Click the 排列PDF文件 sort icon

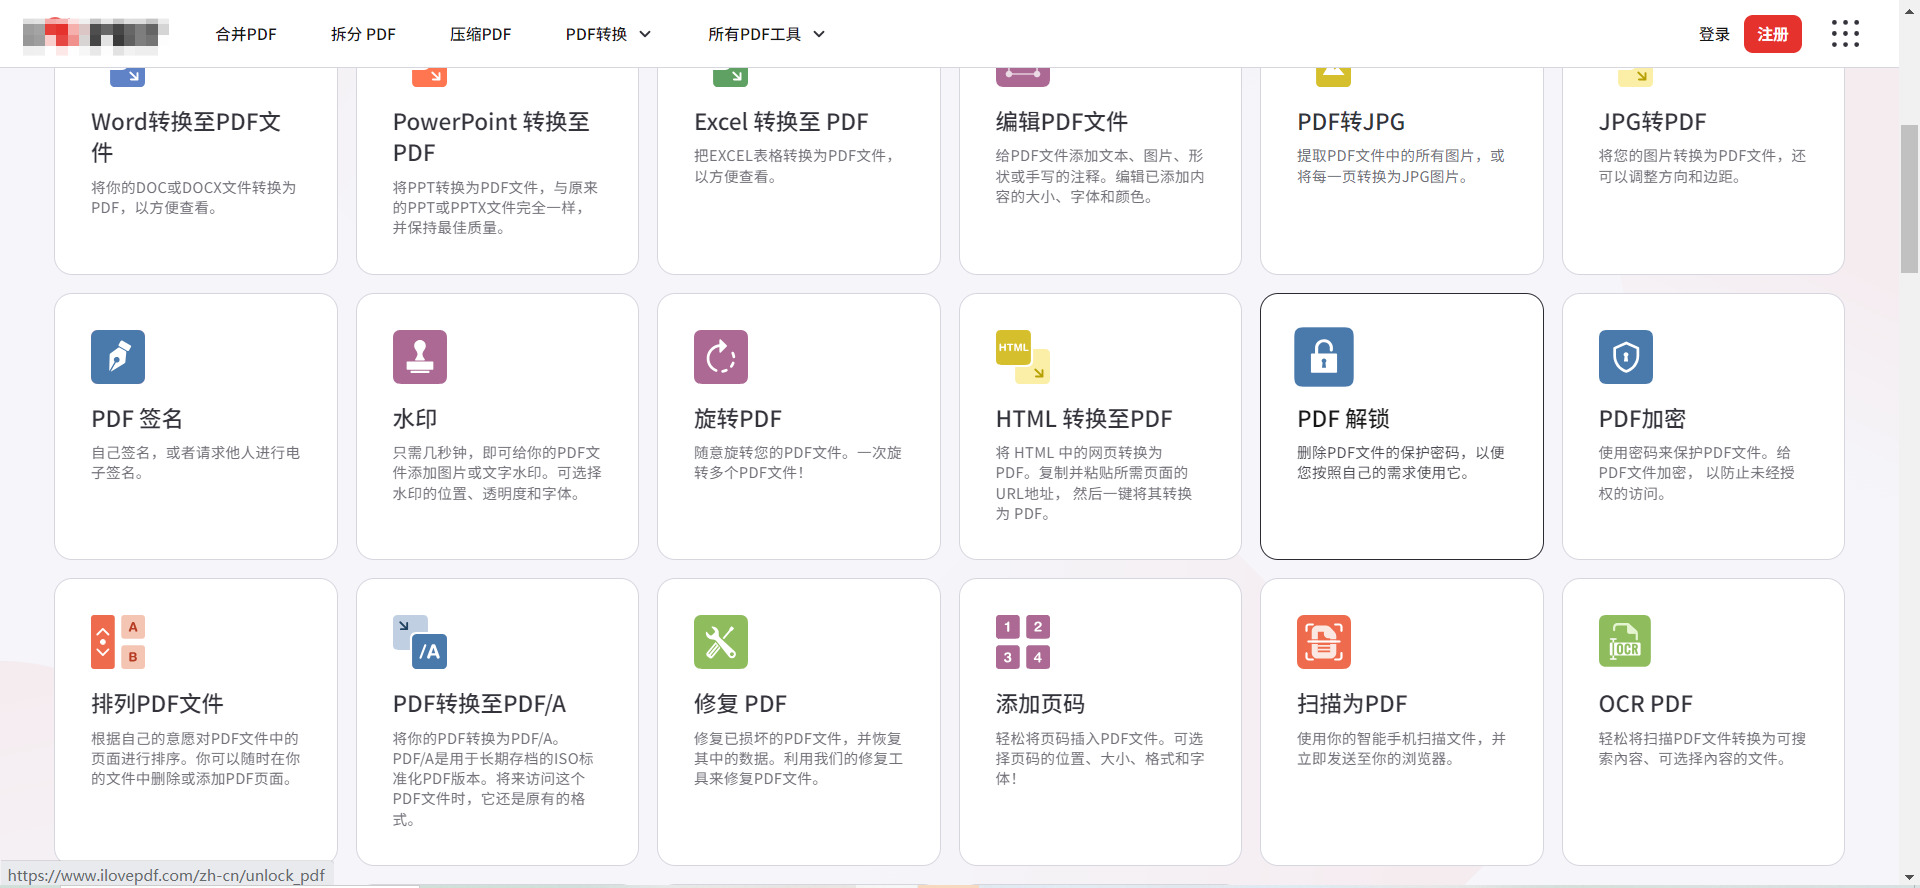[x=118, y=642]
